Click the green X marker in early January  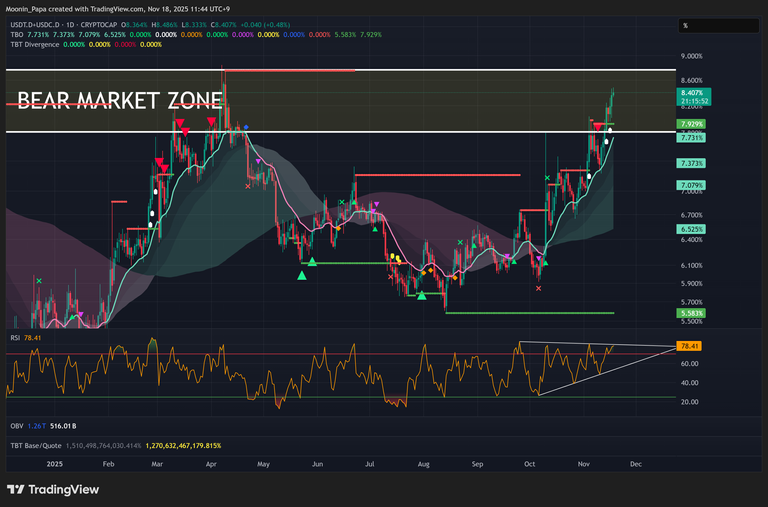pos(39,281)
